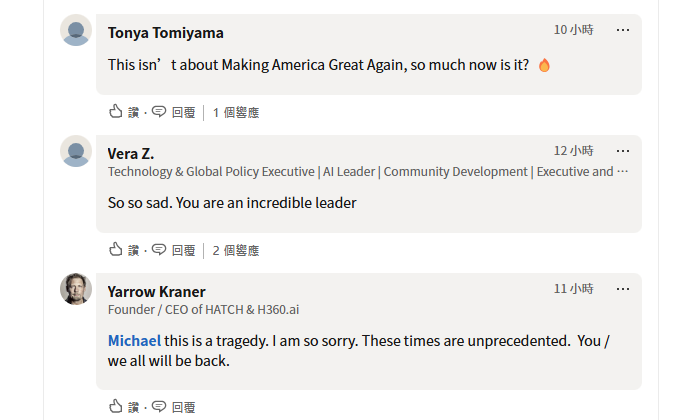Image resolution: width=700 pixels, height=420 pixels.
Task: Open Vera Z.'s profile avatar
Action: click(x=76, y=152)
